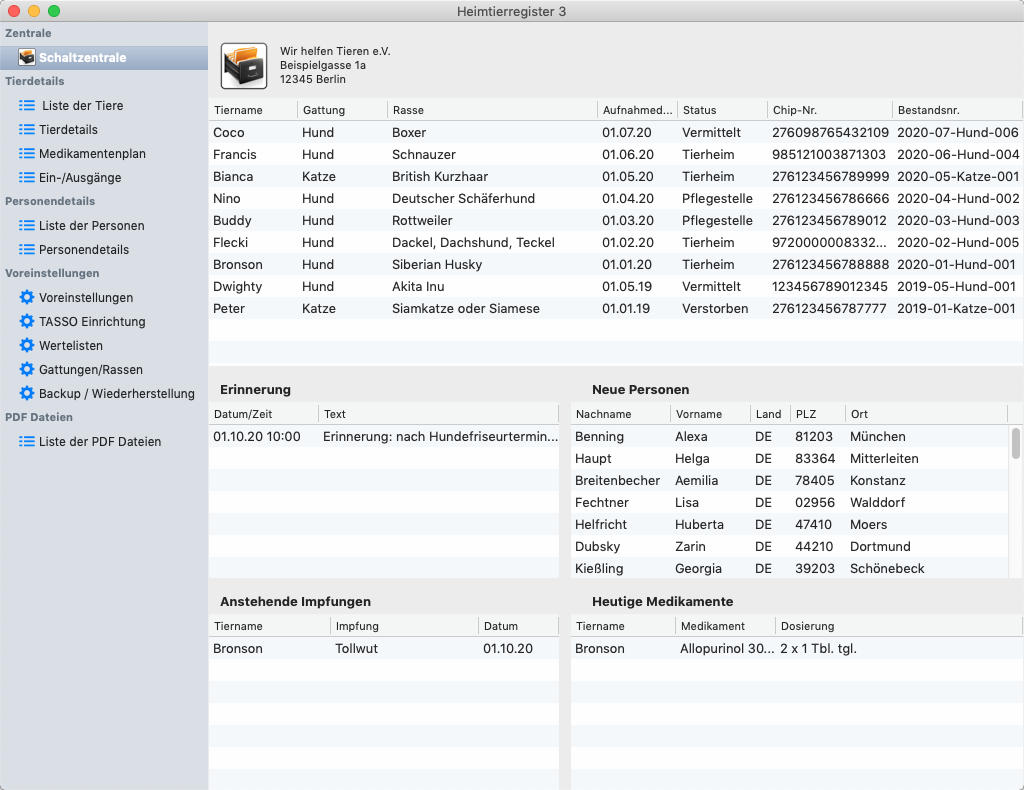1024x790 pixels.
Task: Select the Coco row in animal table
Action: (616, 132)
